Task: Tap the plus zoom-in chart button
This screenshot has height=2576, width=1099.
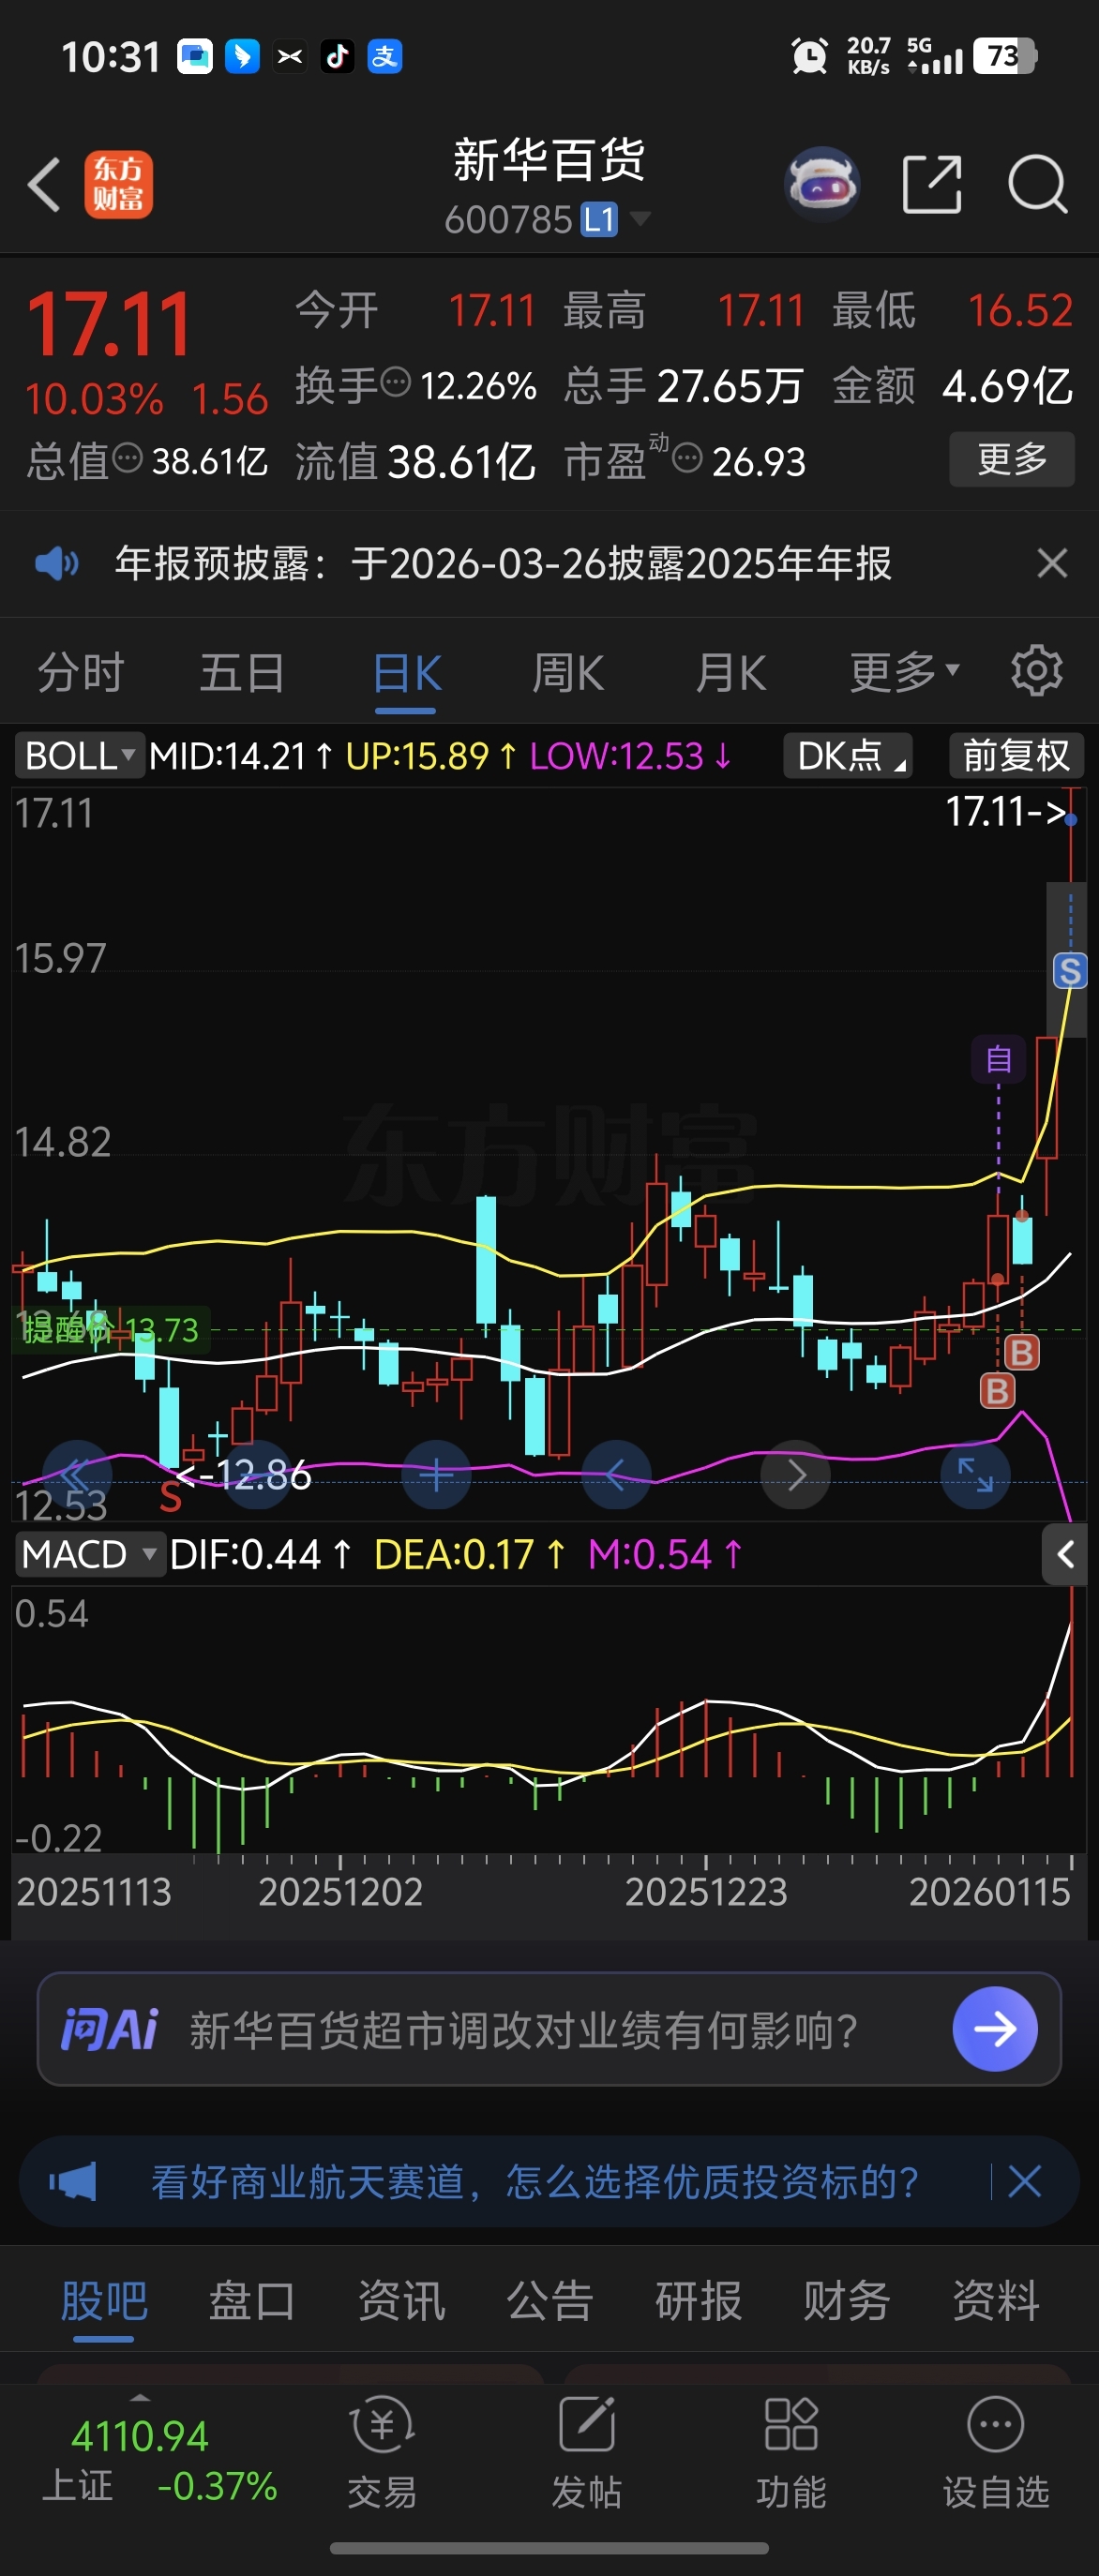Action: point(436,1475)
